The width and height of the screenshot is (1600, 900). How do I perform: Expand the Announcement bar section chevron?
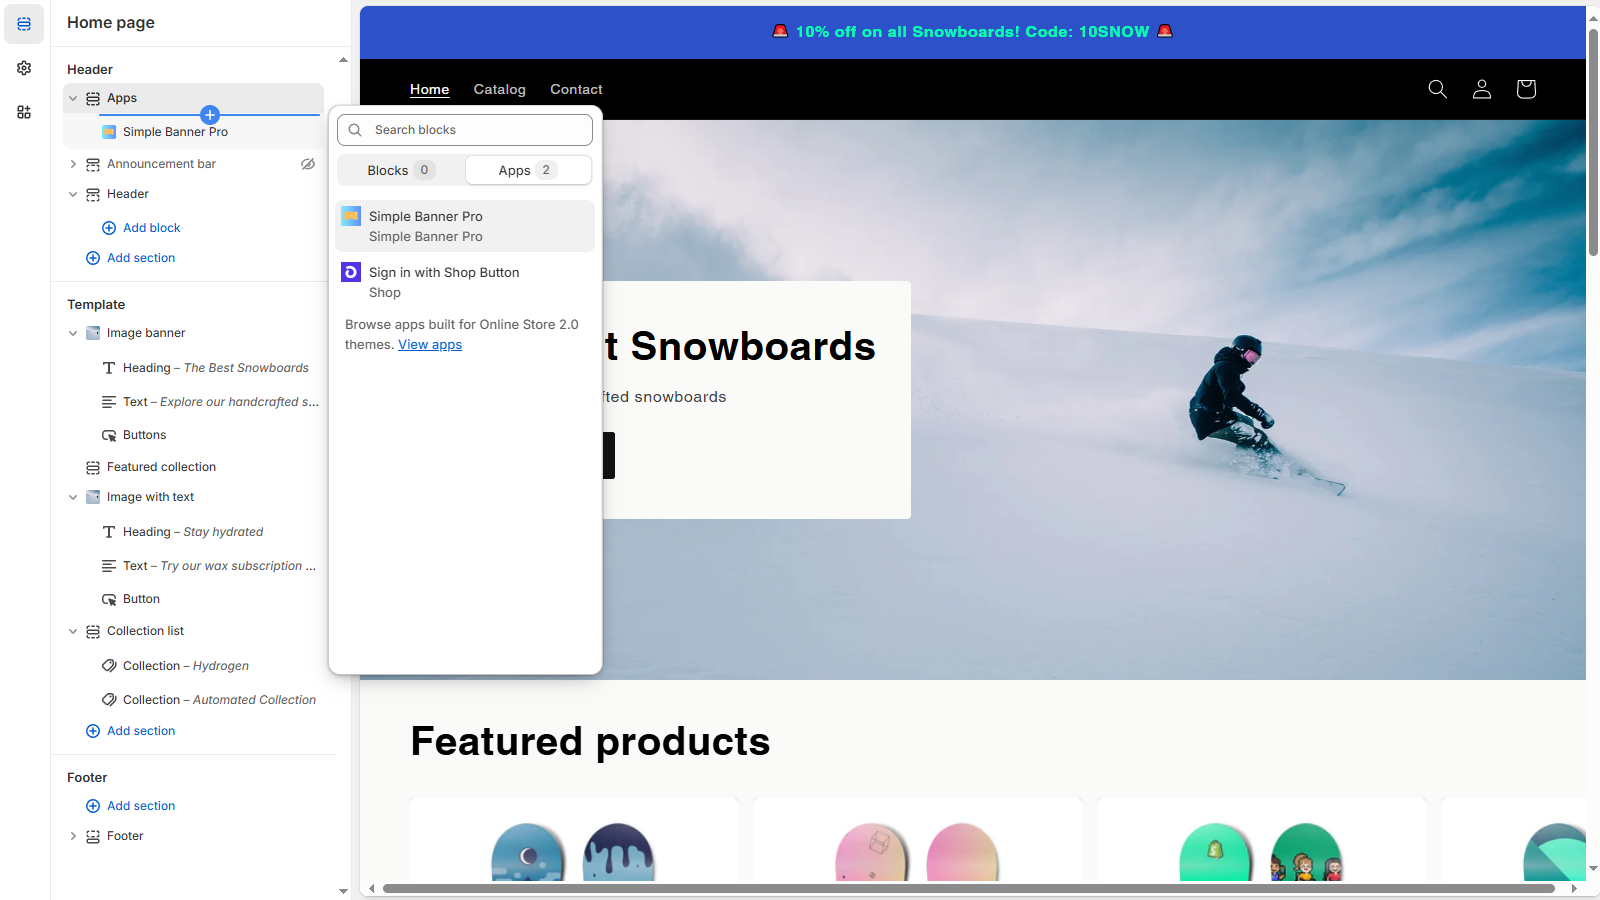tap(73, 164)
